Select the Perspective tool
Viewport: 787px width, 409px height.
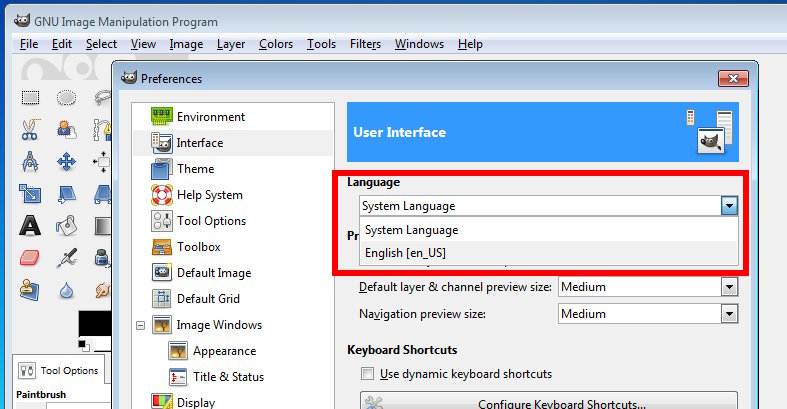103,194
